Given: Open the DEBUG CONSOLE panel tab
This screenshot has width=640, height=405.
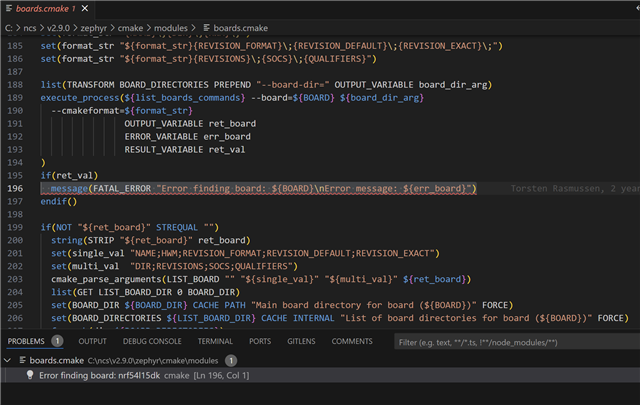Looking at the screenshot, I should click(x=152, y=341).
